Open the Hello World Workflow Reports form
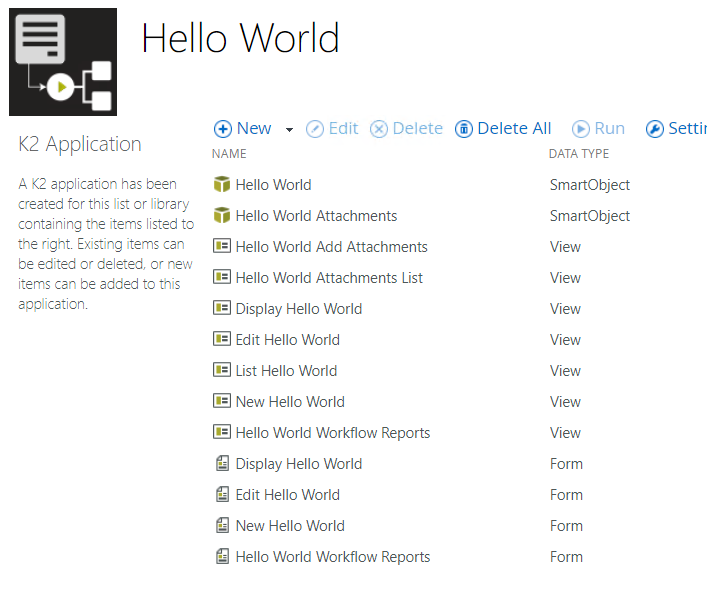The width and height of the screenshot is (707, 589). pyautogui.click(x=333, y=557)
